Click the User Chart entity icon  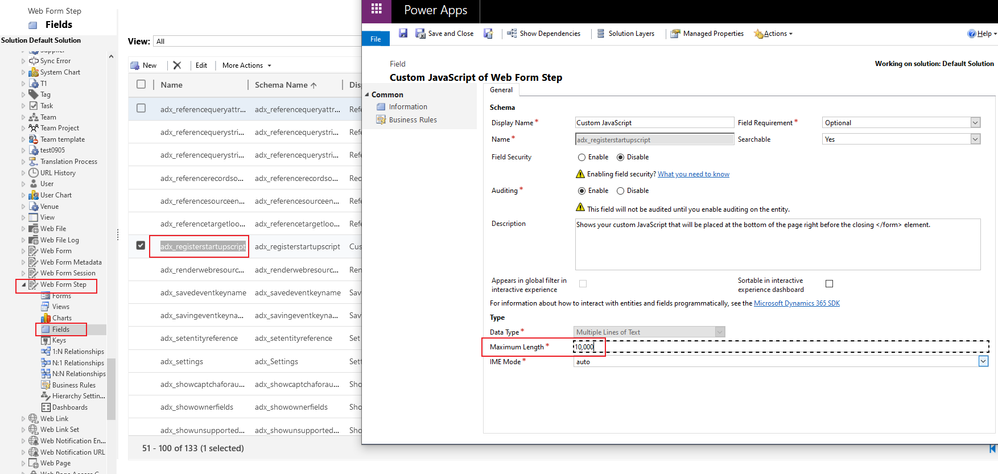click(34, 195)
